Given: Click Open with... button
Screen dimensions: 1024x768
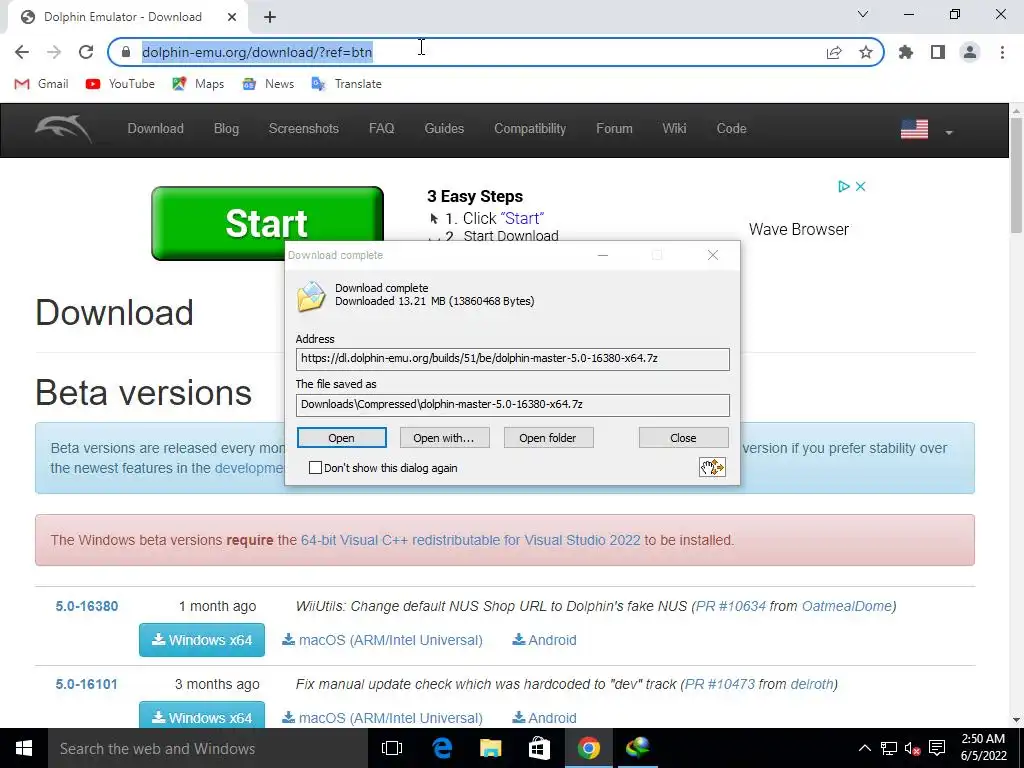Looking at the screenshot, I should [x=443, y=438].
